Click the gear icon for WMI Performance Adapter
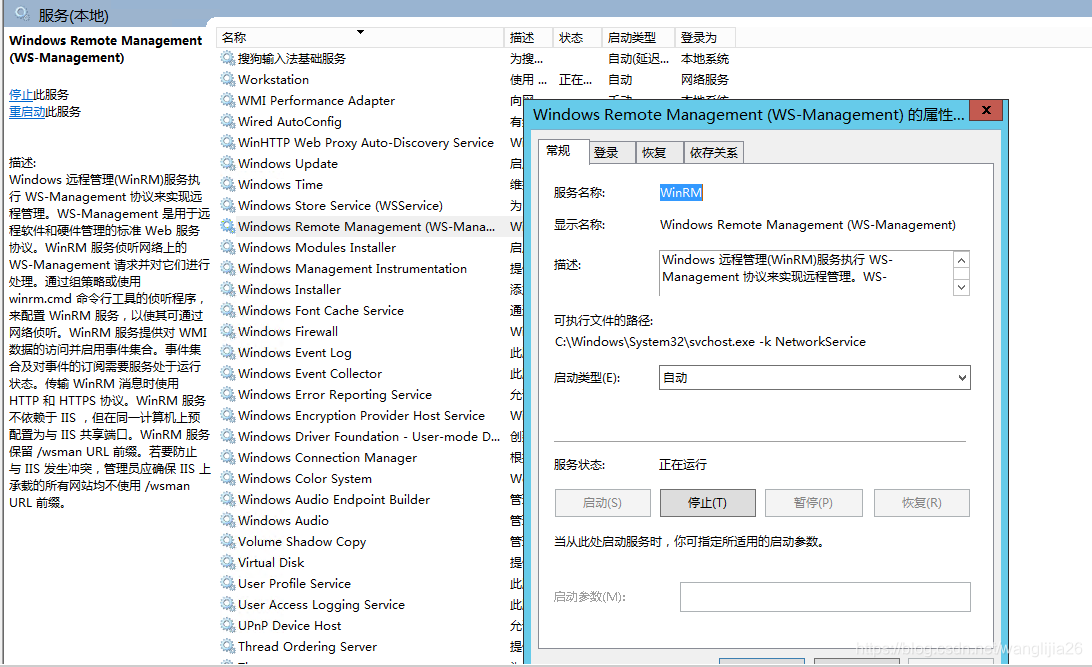The width and height of the screenshot is (1092, 667). [228, 100]
